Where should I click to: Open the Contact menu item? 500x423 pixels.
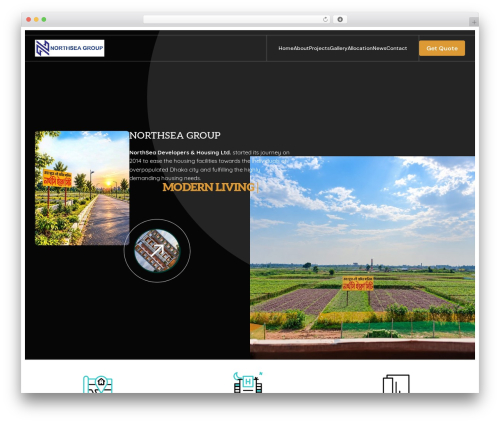click(x=397, y=48)
